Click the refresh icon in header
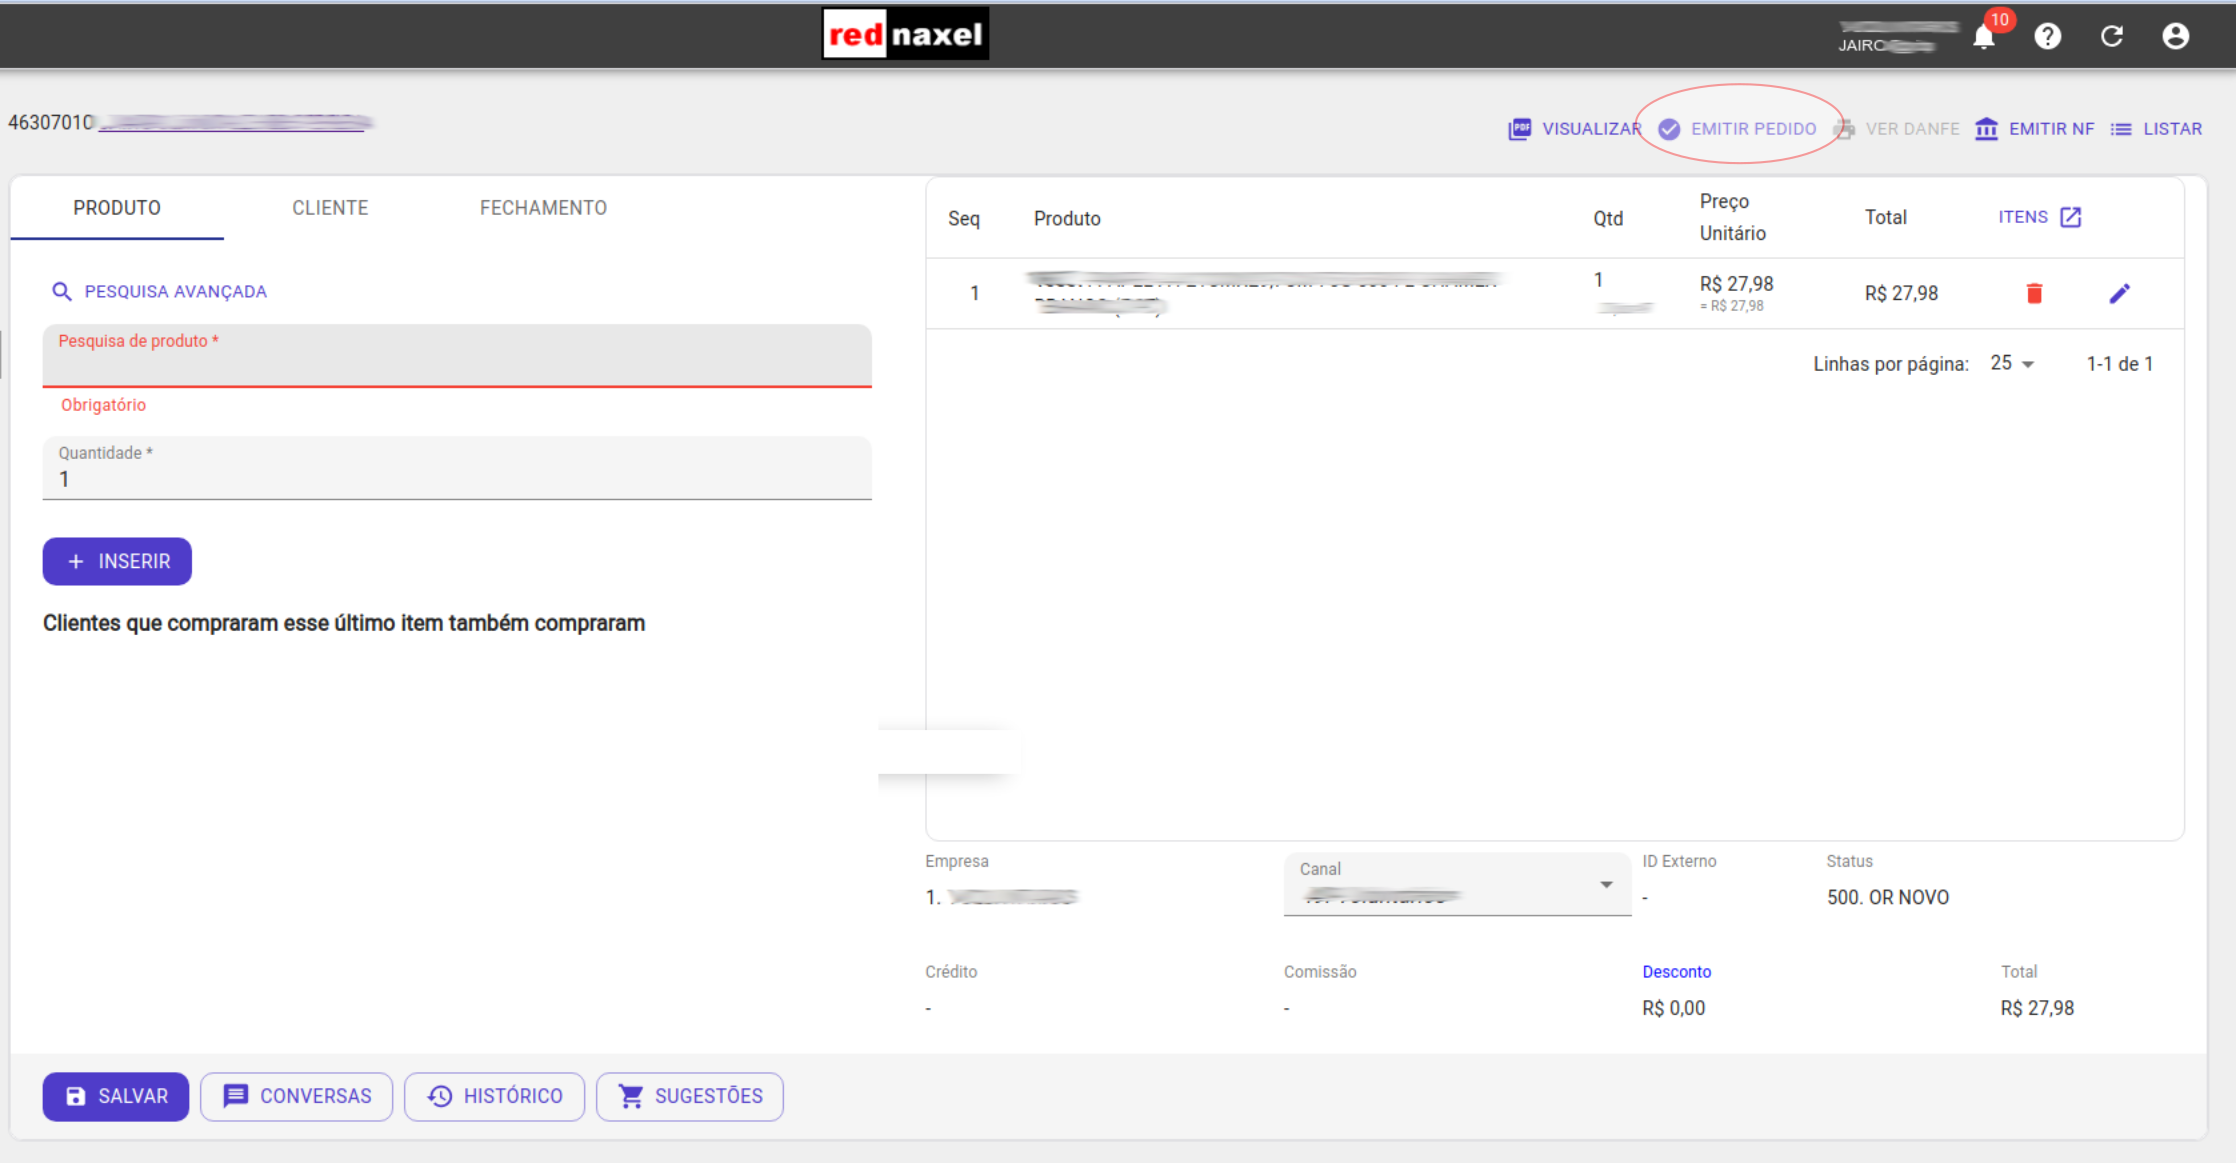 2111,37
